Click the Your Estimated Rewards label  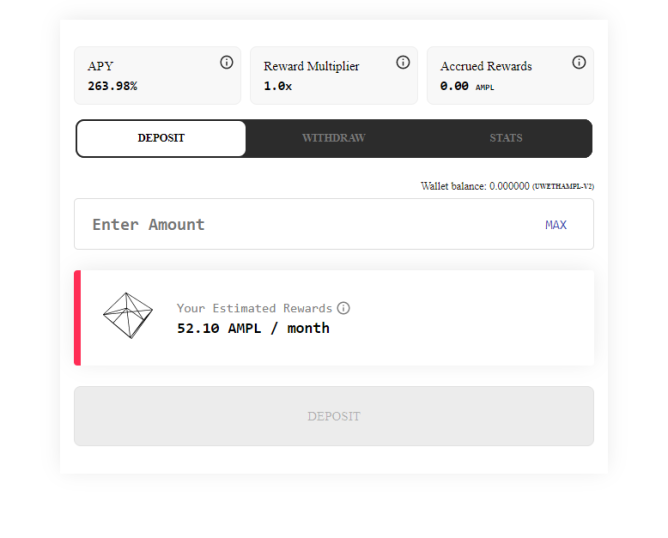pos(254,308)
